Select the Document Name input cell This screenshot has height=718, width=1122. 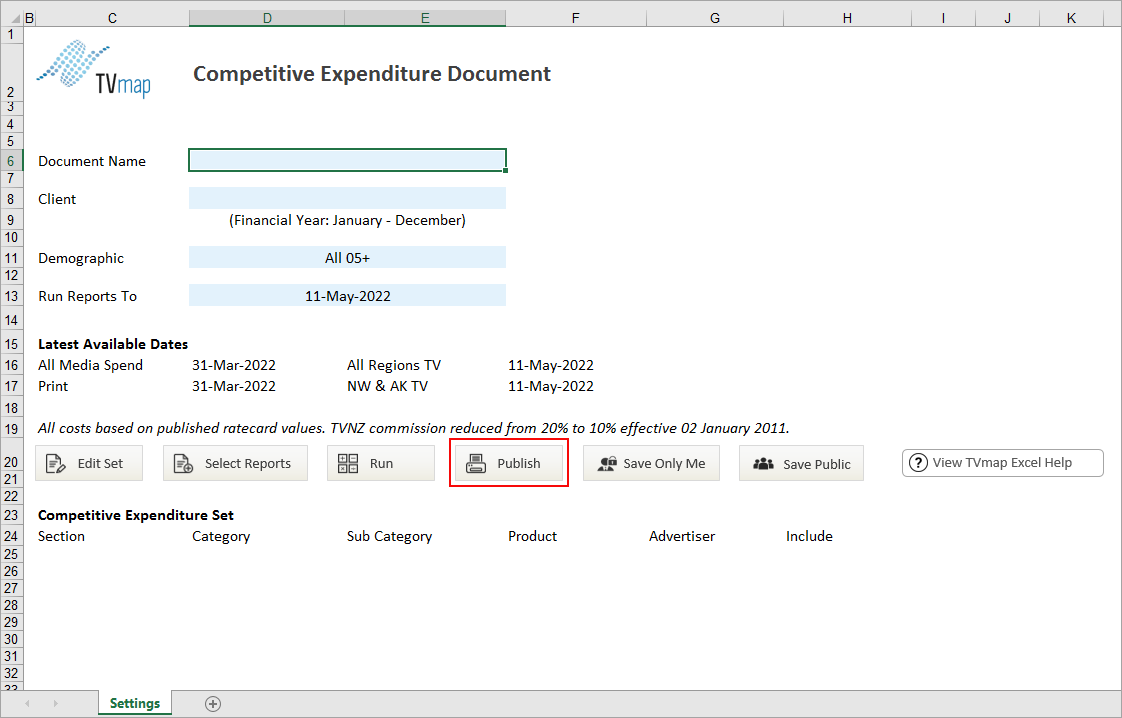(x=348, y=160)
